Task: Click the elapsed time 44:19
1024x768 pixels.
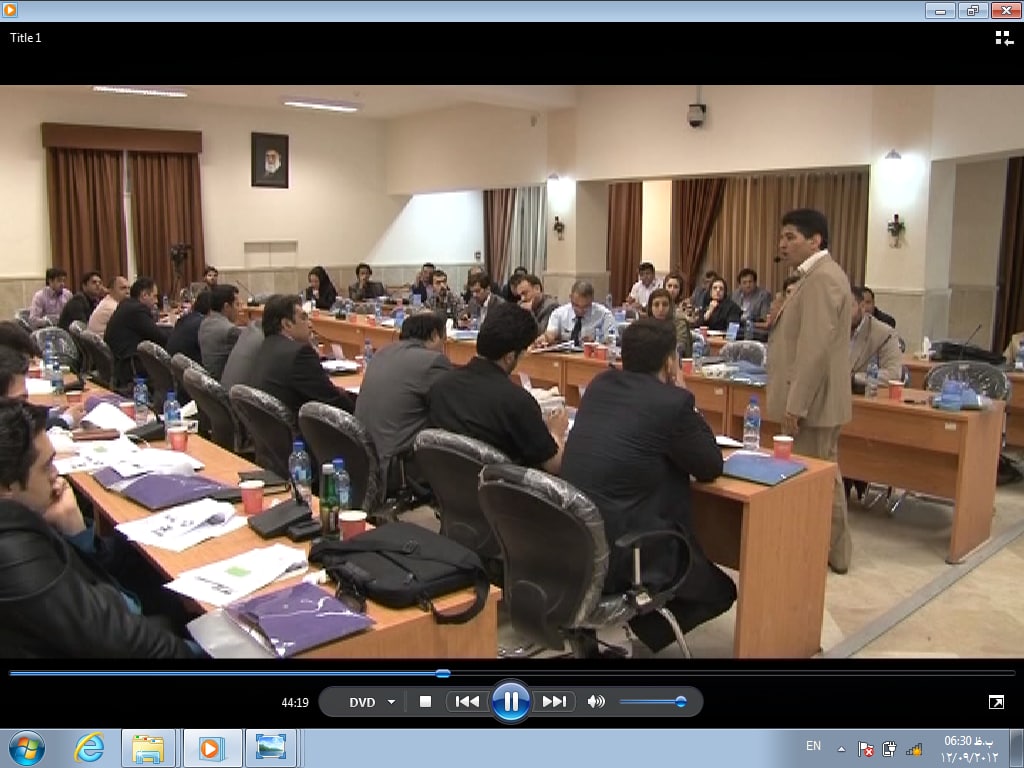Action: (295, 703)
